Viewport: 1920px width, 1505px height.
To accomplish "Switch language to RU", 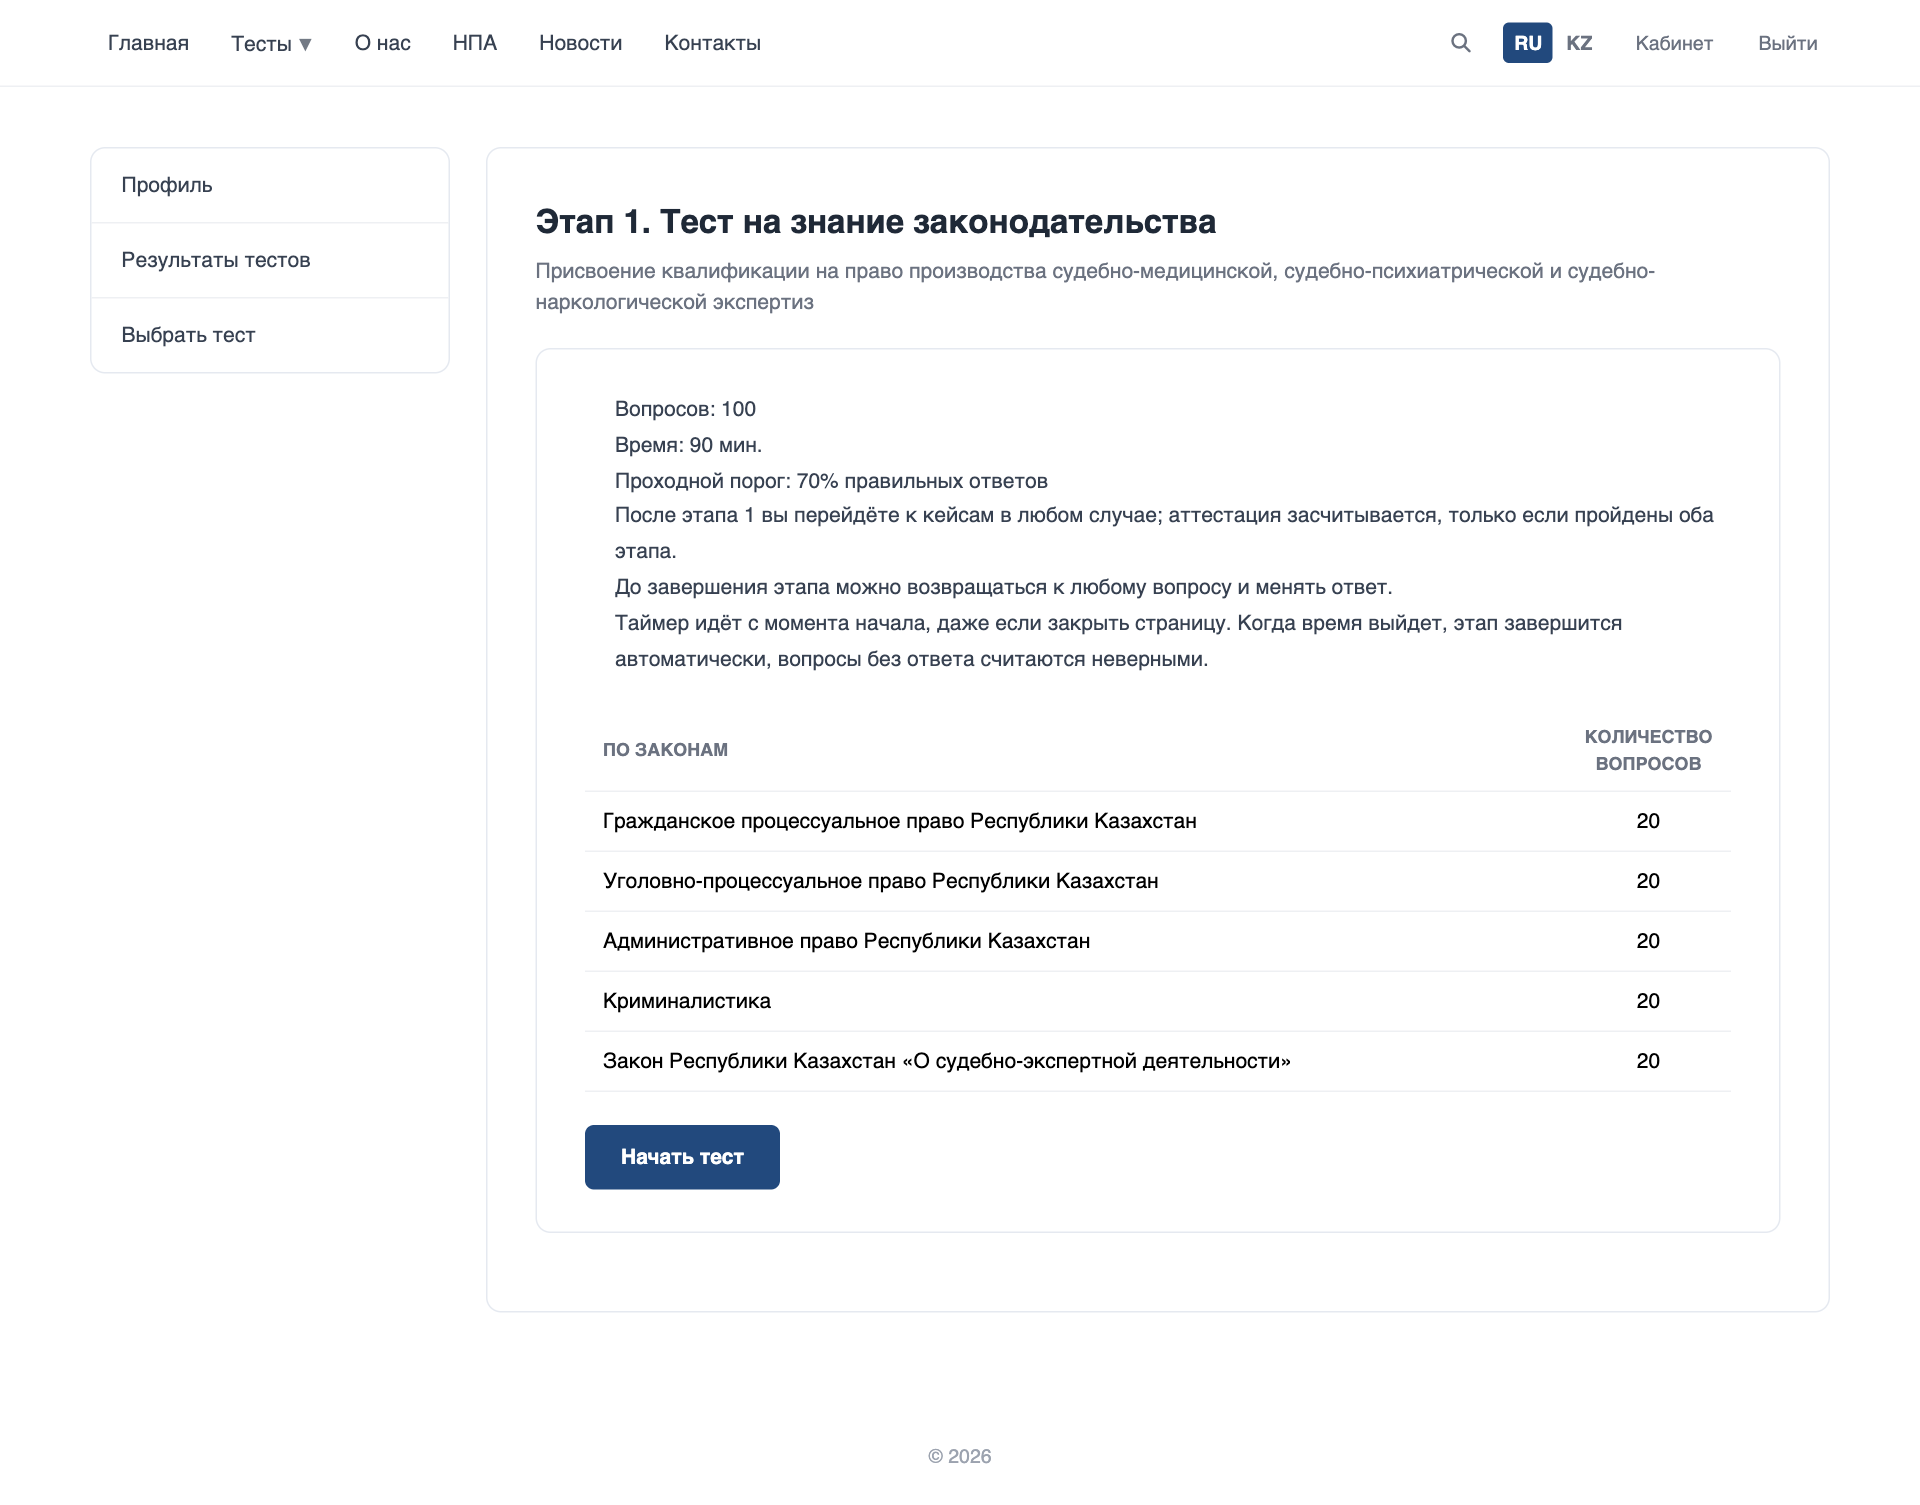I will pyautogui.click(x=1527, y=43).
